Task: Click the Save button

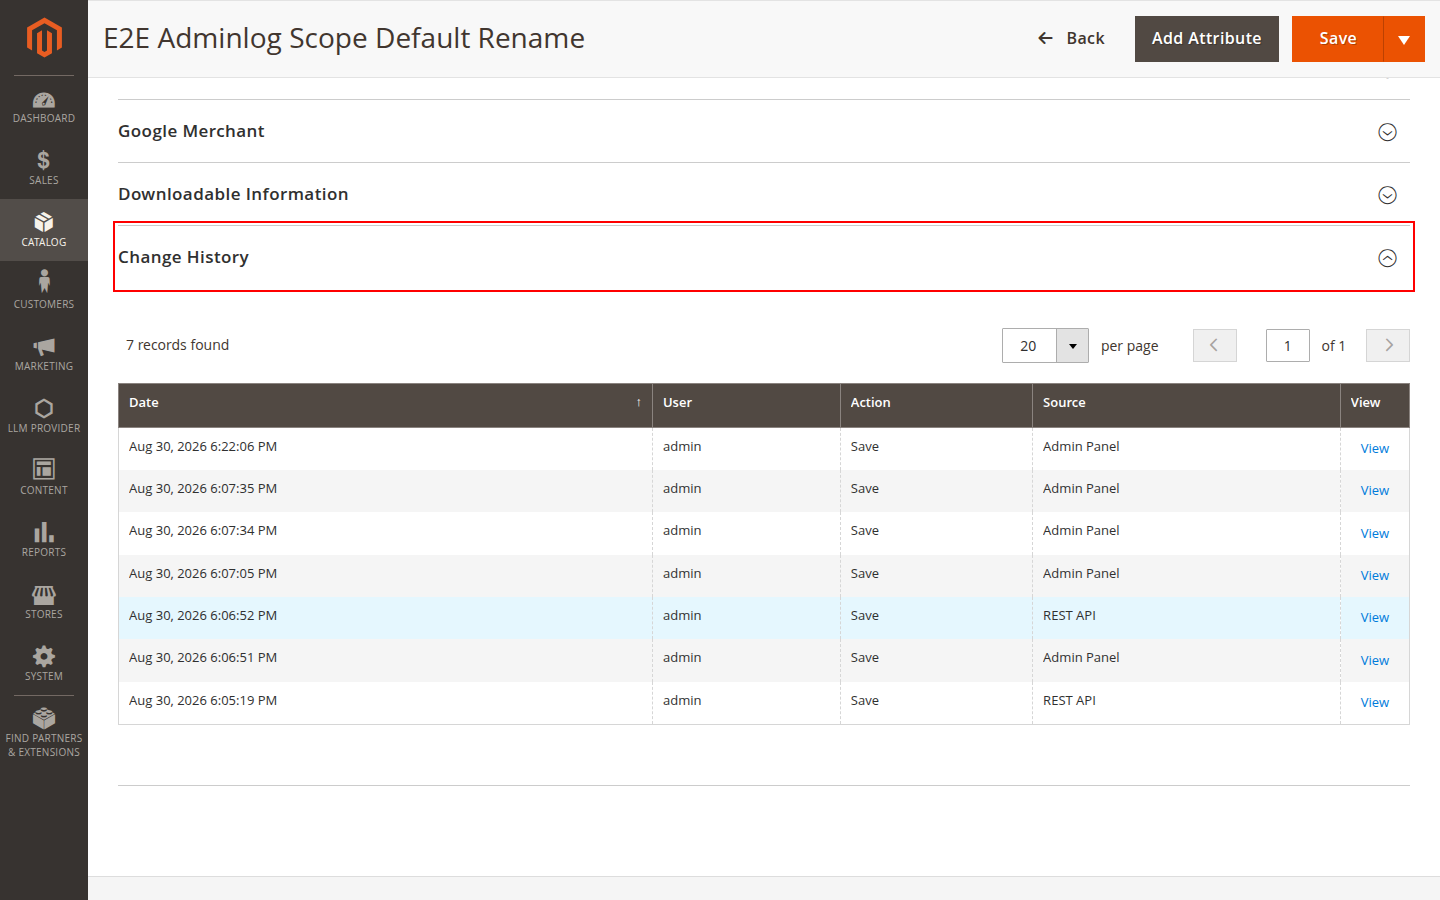Action: point(1337,38)
